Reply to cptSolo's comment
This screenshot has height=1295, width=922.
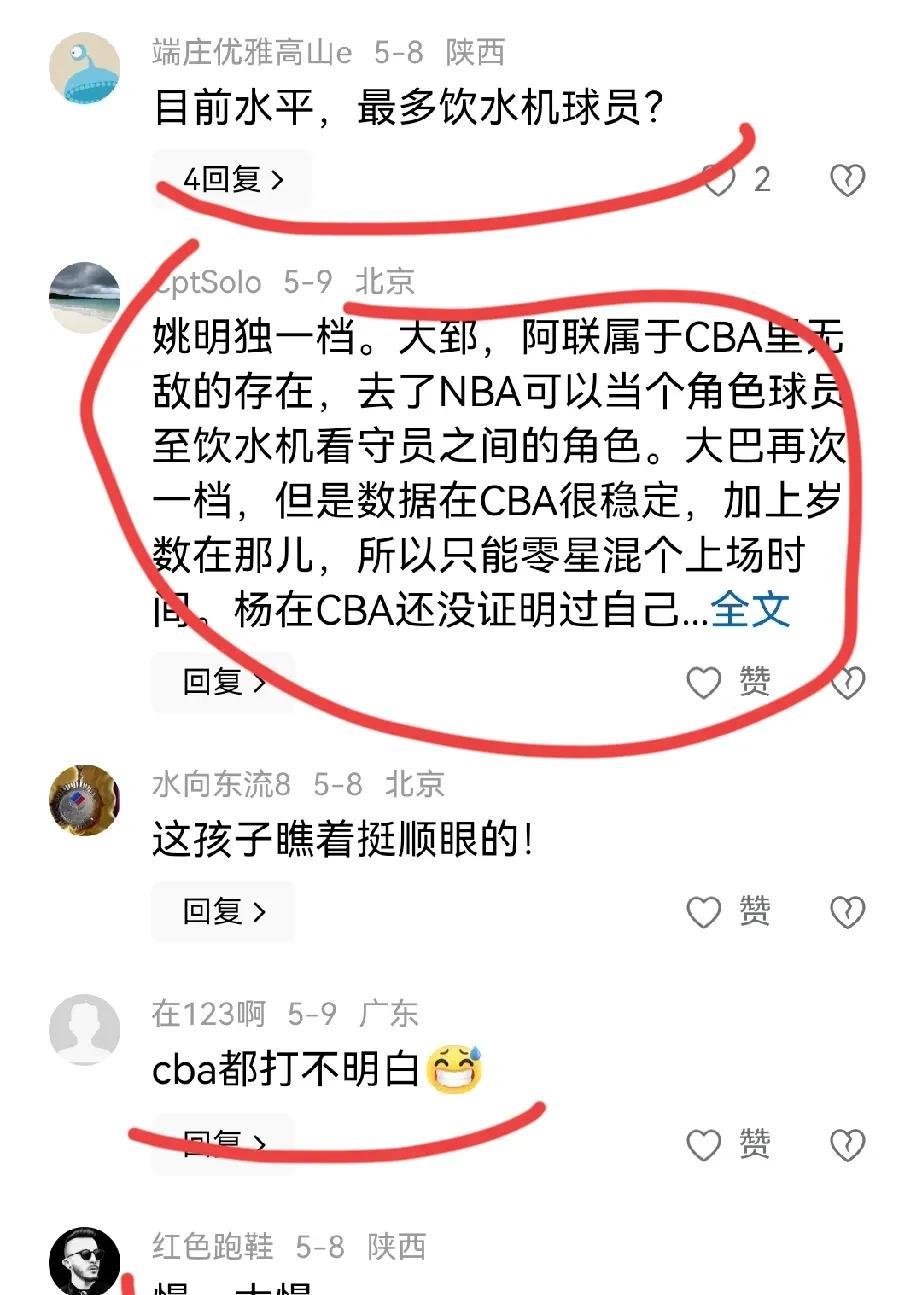[223, 682]
